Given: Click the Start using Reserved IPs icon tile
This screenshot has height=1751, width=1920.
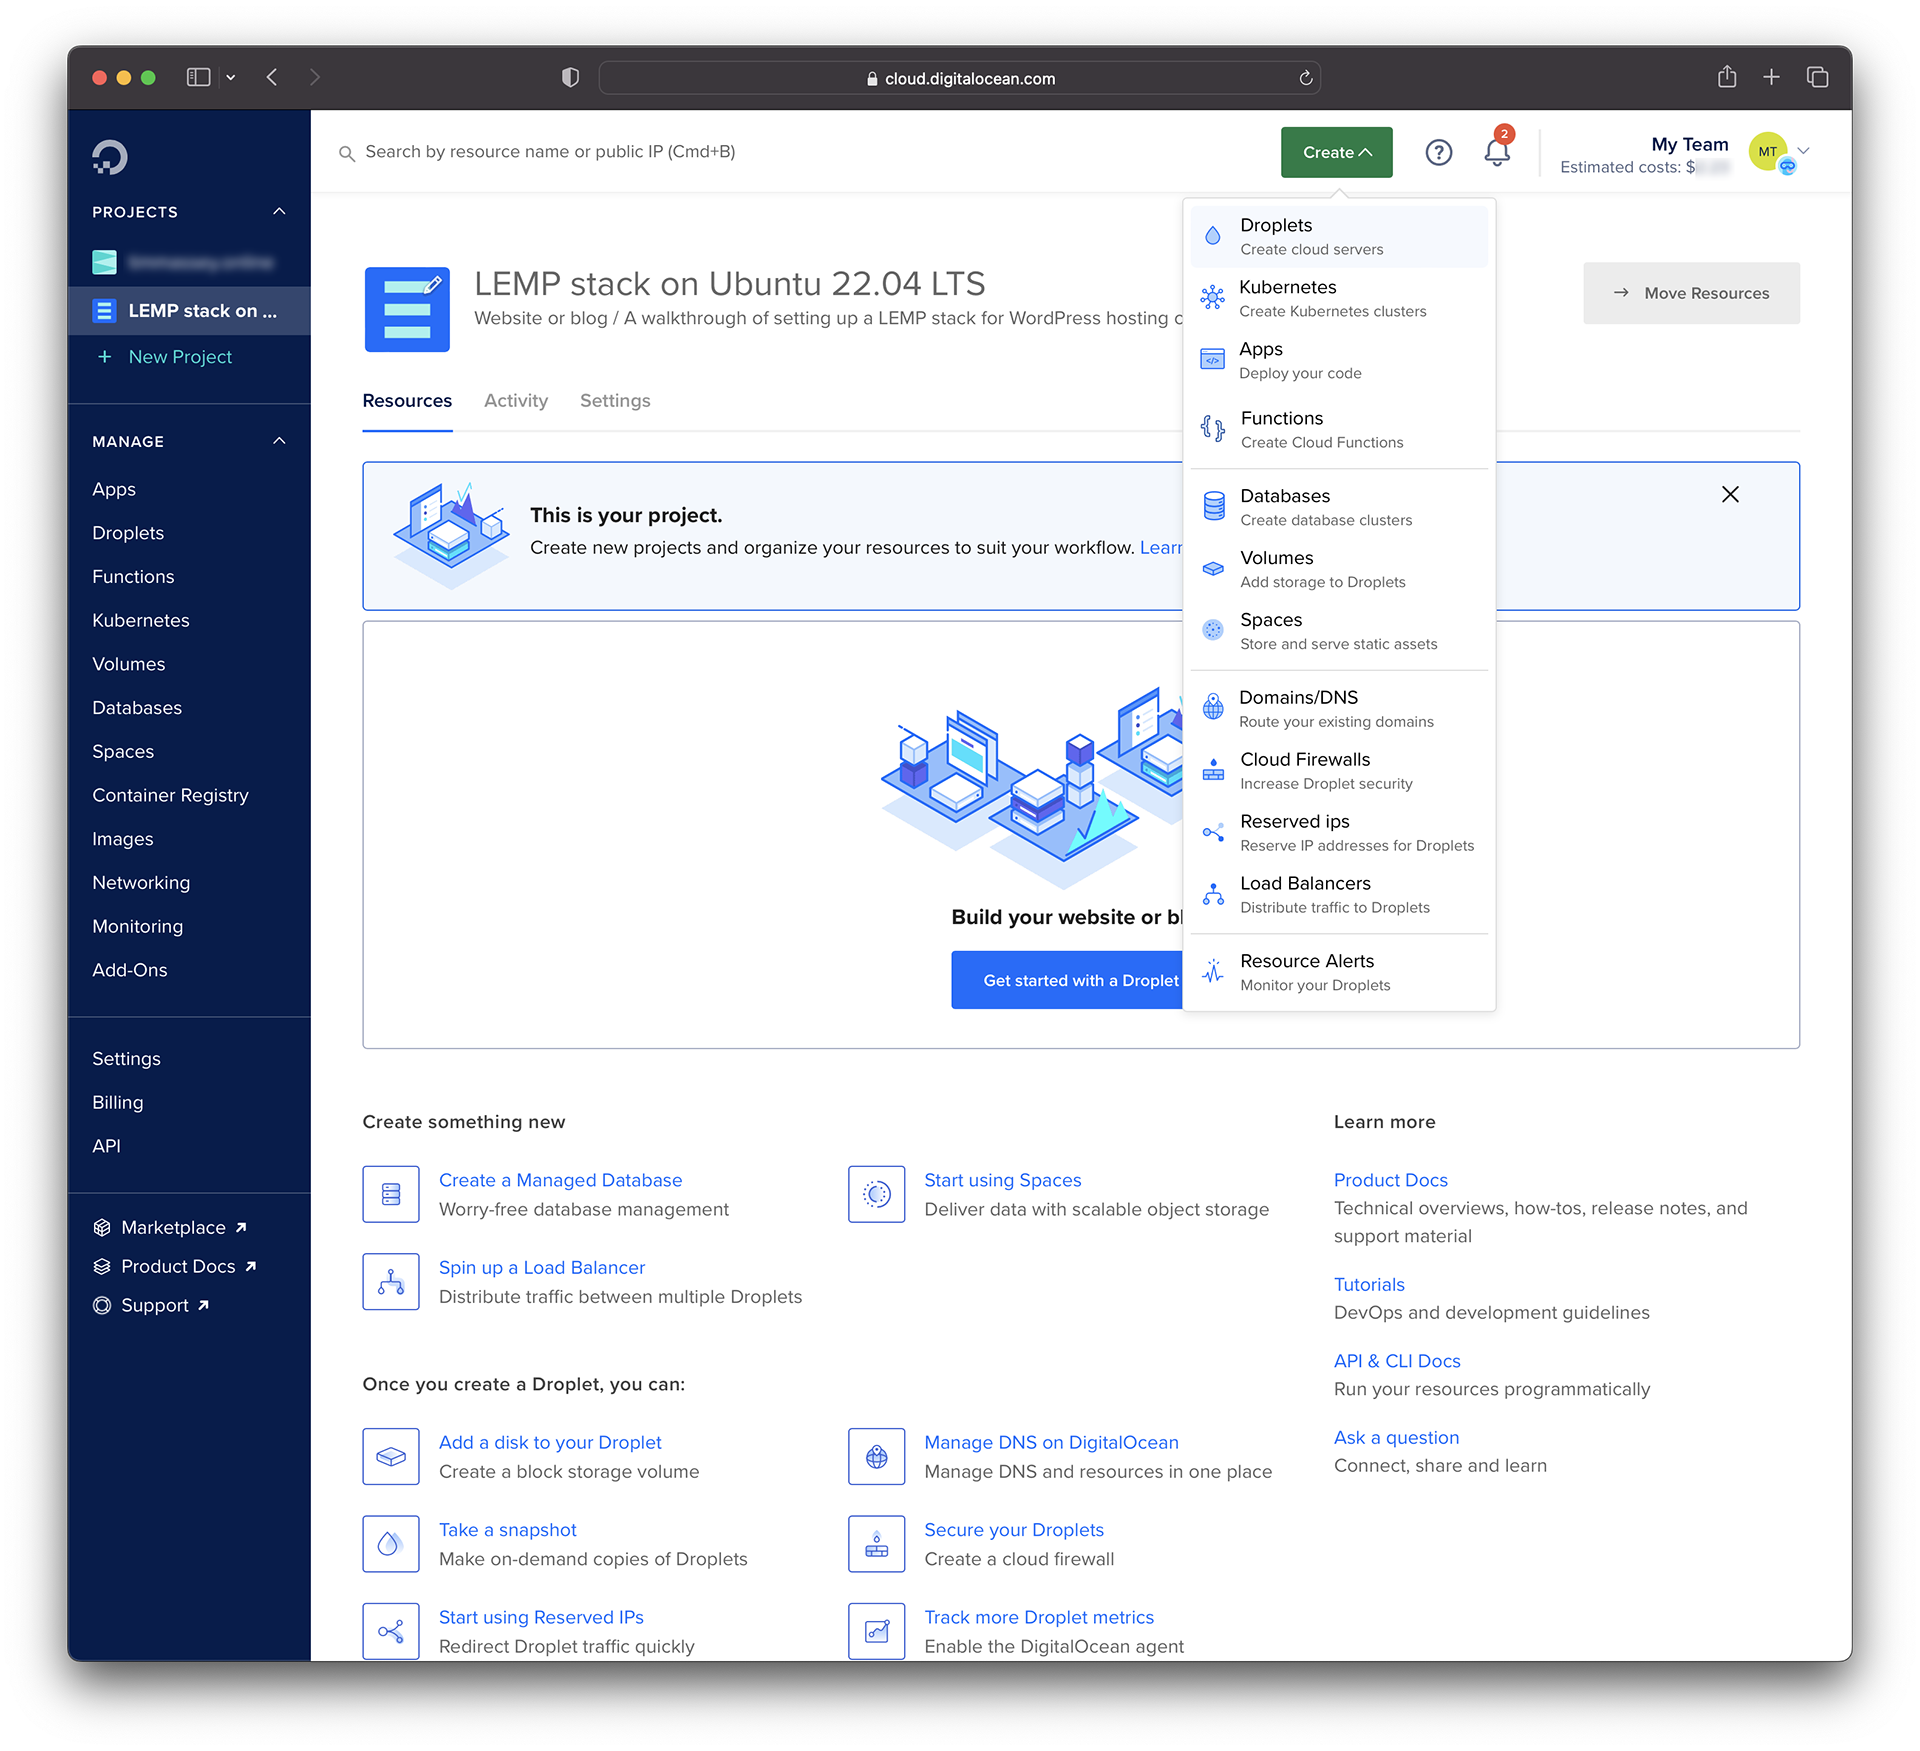Looking at the screenshot, I should [x=391, y=1632].
